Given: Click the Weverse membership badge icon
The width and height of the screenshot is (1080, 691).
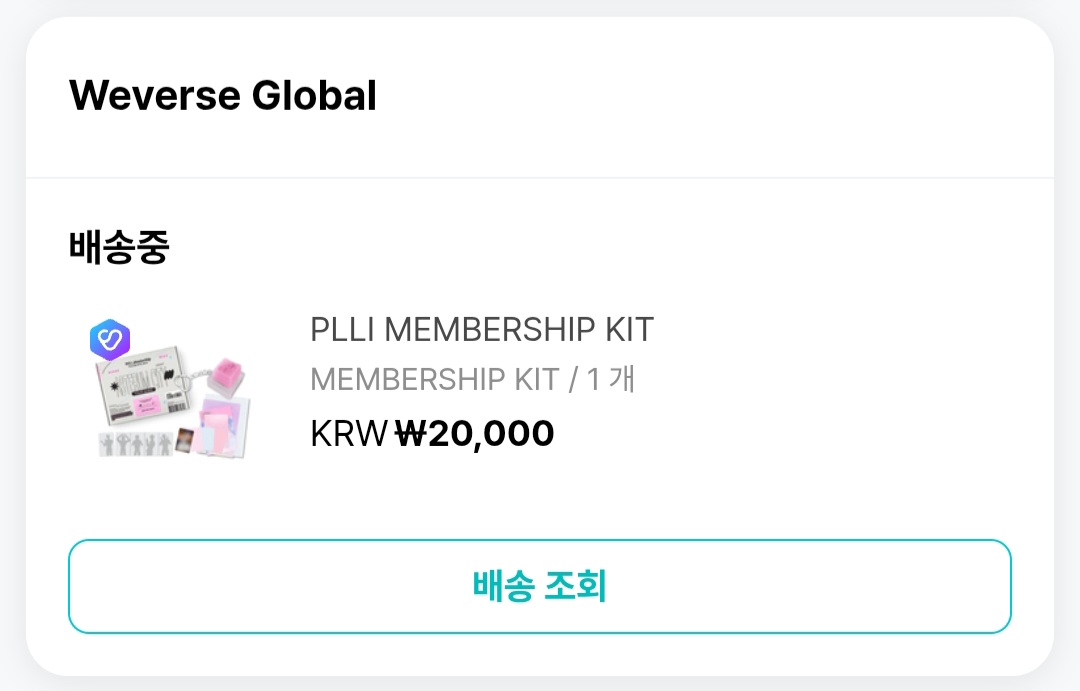Looking at the screenshot, I should pyautogui.click(x=110, y=341).
